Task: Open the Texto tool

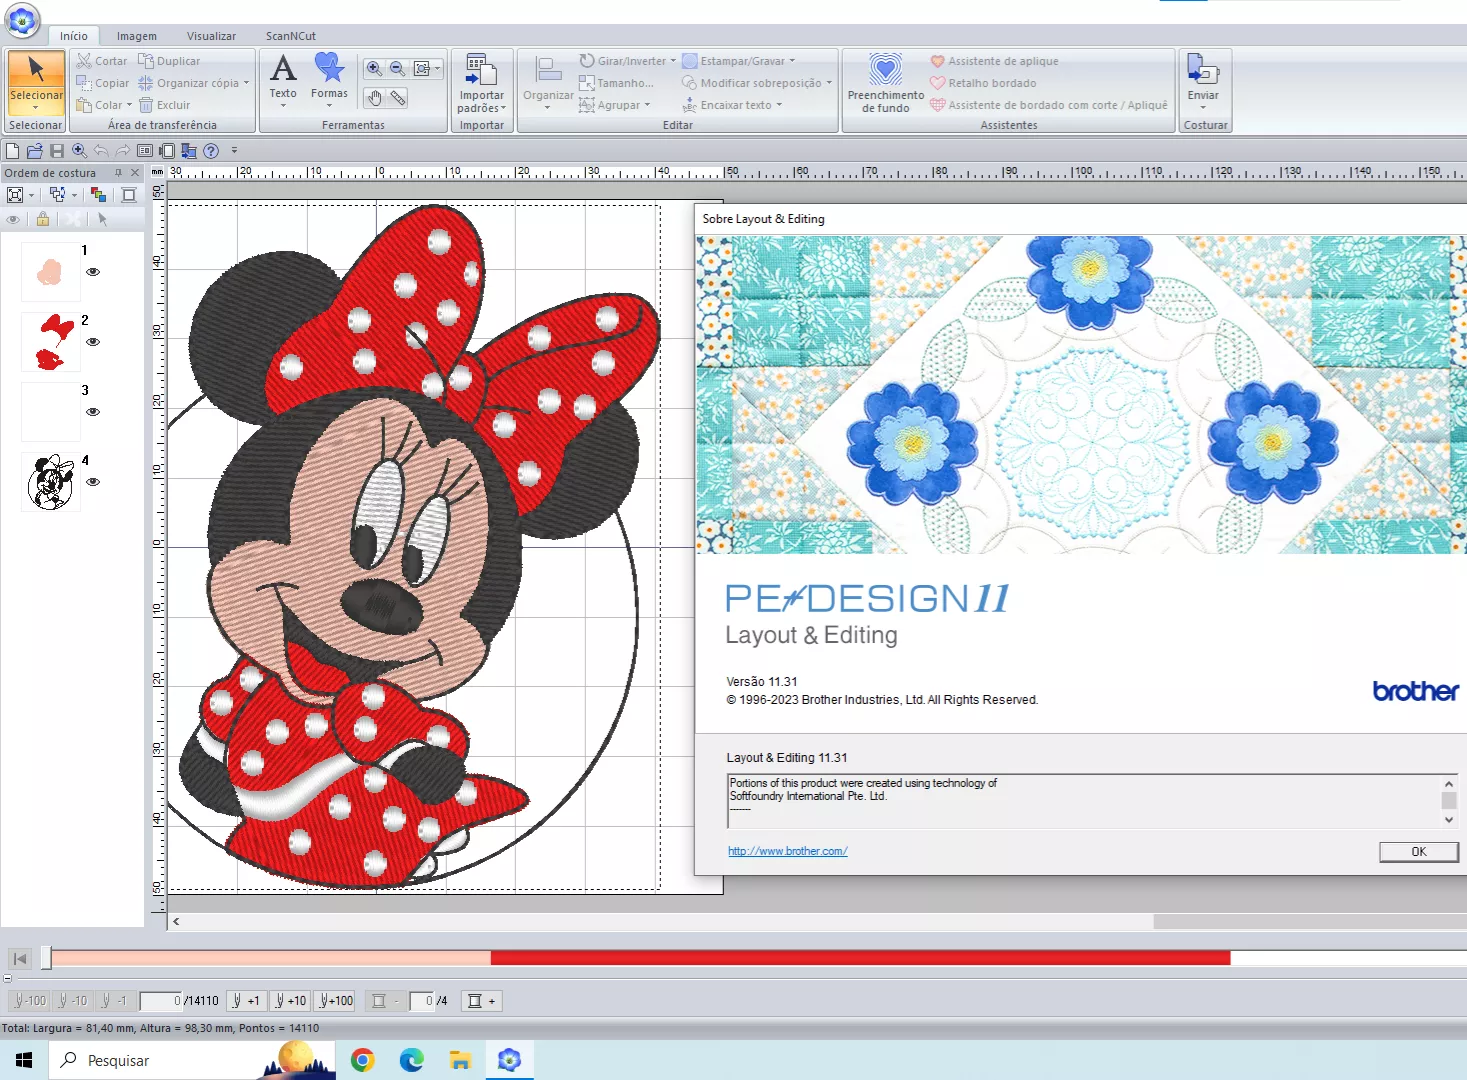Action: coord(283,79)
